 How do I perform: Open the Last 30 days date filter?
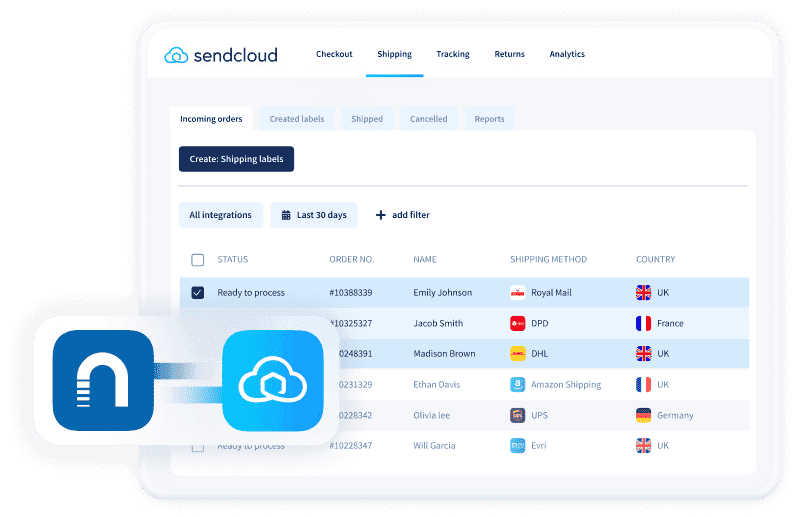pyautogui.click(x=314, y=215)
